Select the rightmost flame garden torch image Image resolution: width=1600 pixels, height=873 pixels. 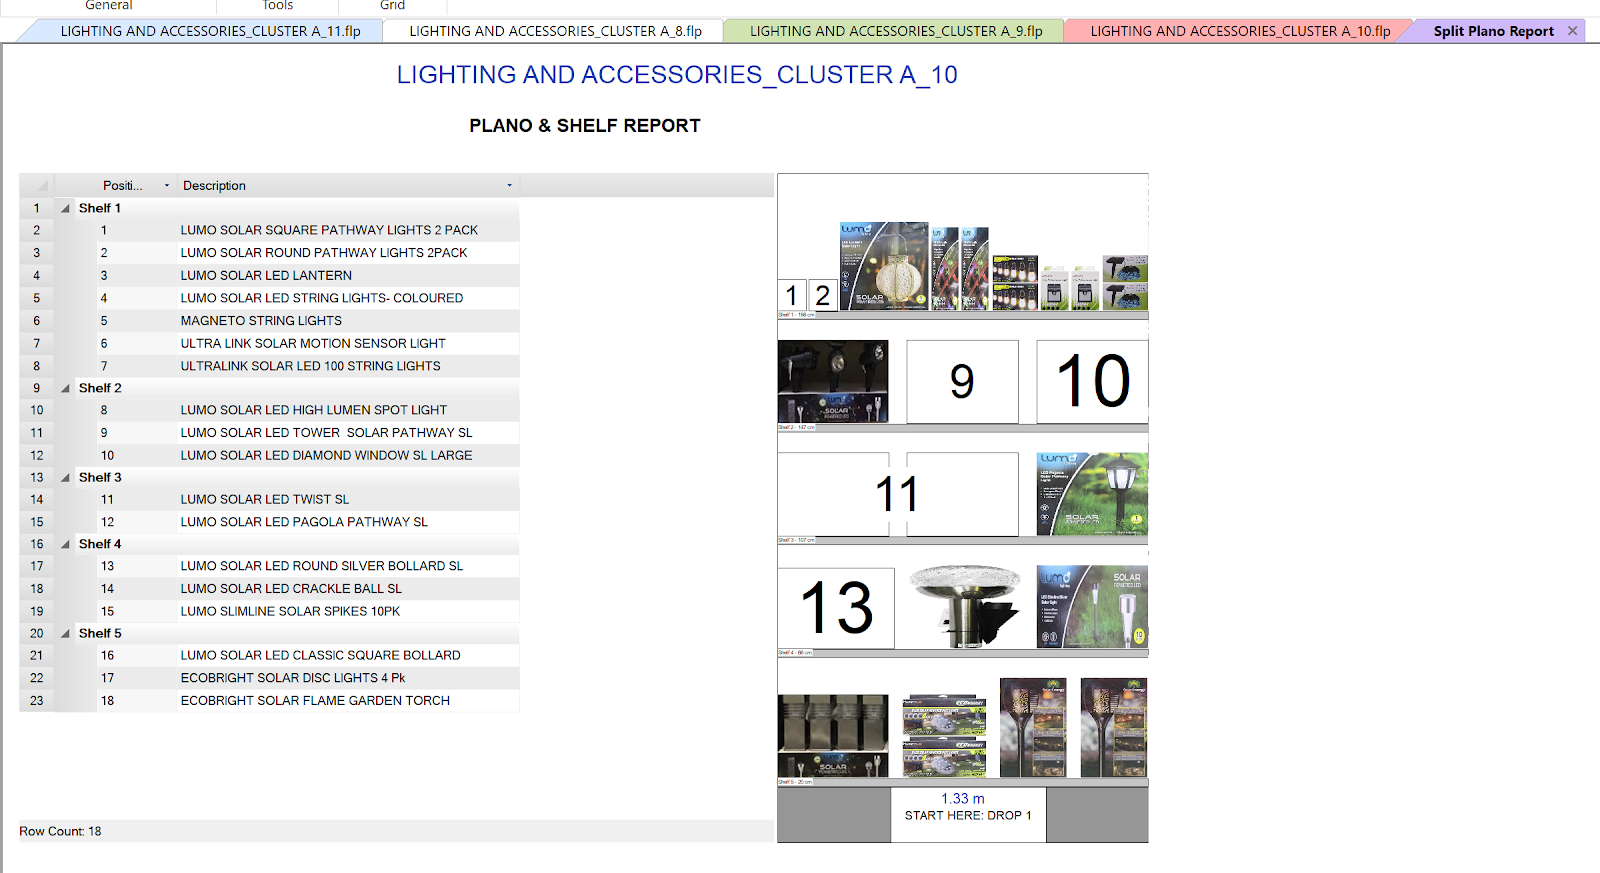coord(1114,728)
